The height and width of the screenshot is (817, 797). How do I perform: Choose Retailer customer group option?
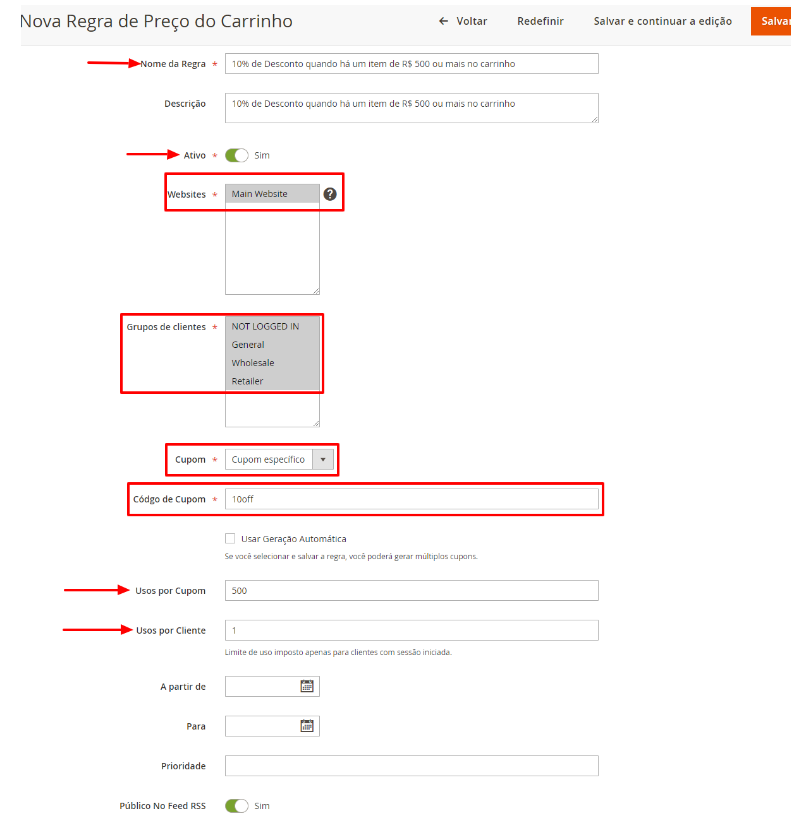click(x=271, y=381)
